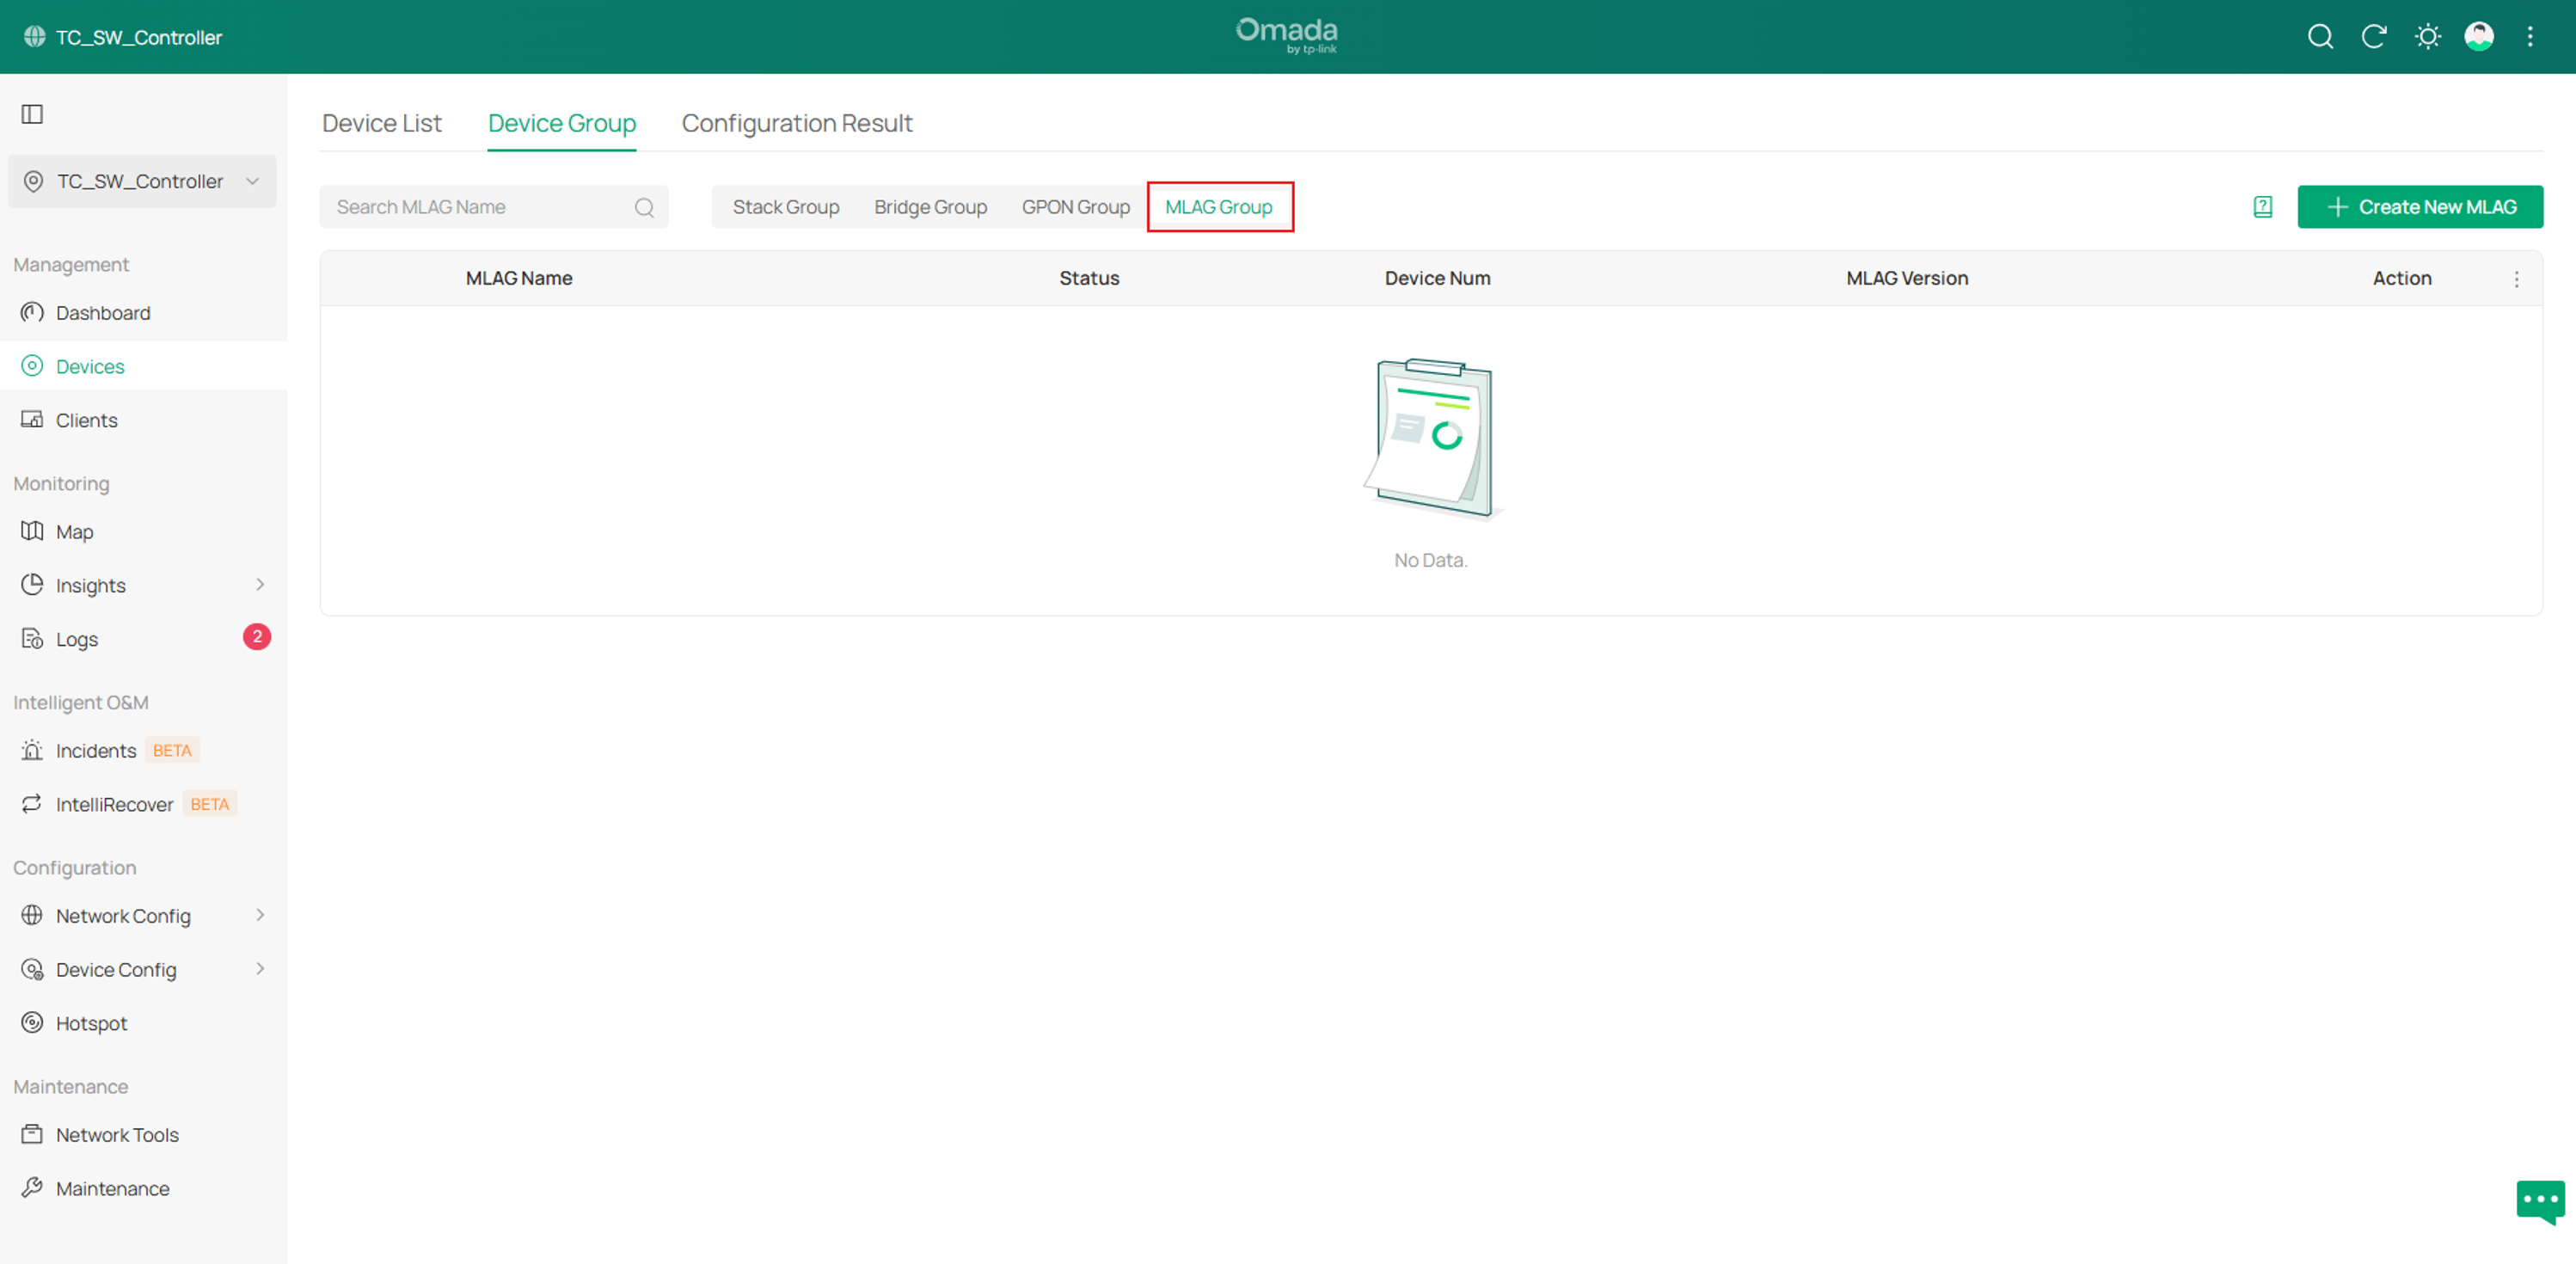2576x1264 pixels.
Task: Select the Device Group tab
Action: point(562,123)
